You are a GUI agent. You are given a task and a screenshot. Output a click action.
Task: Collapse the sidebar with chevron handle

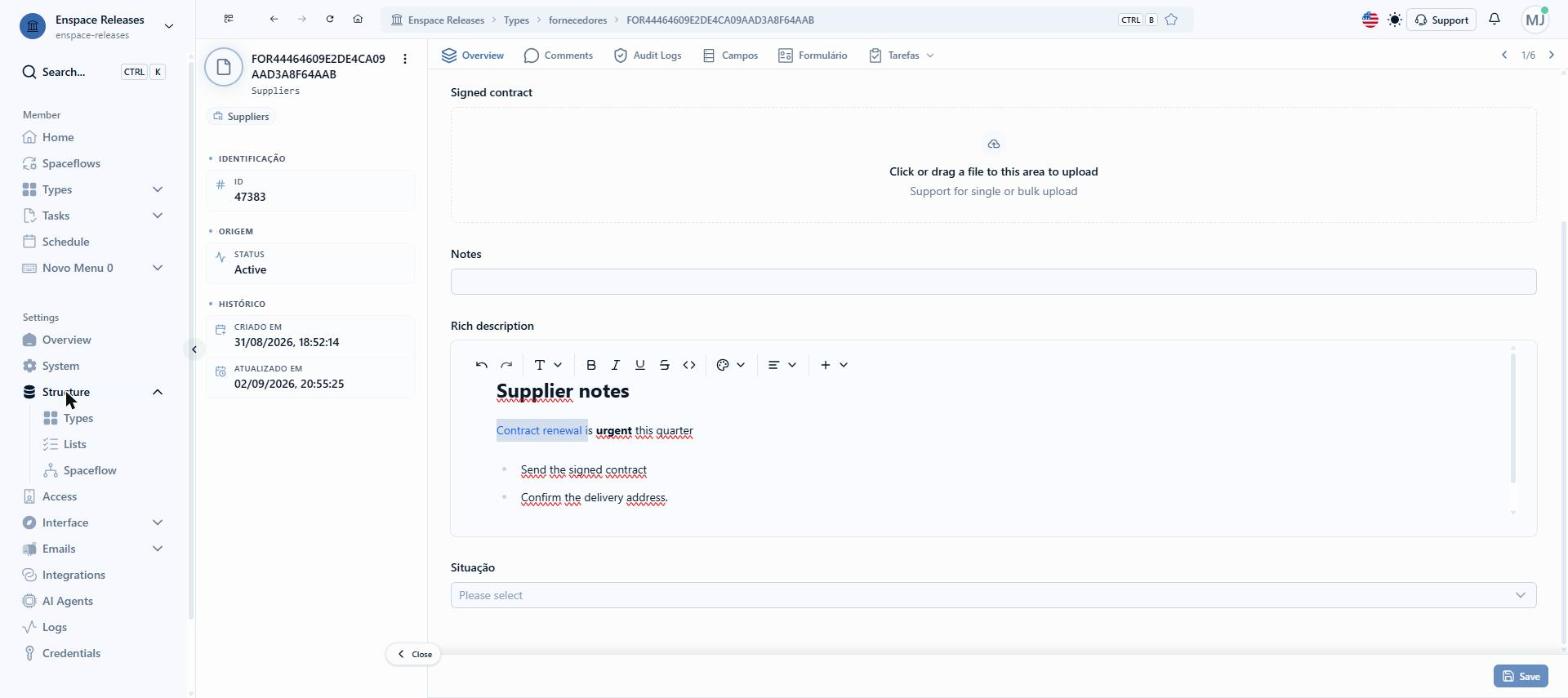(x=194, y=349)
